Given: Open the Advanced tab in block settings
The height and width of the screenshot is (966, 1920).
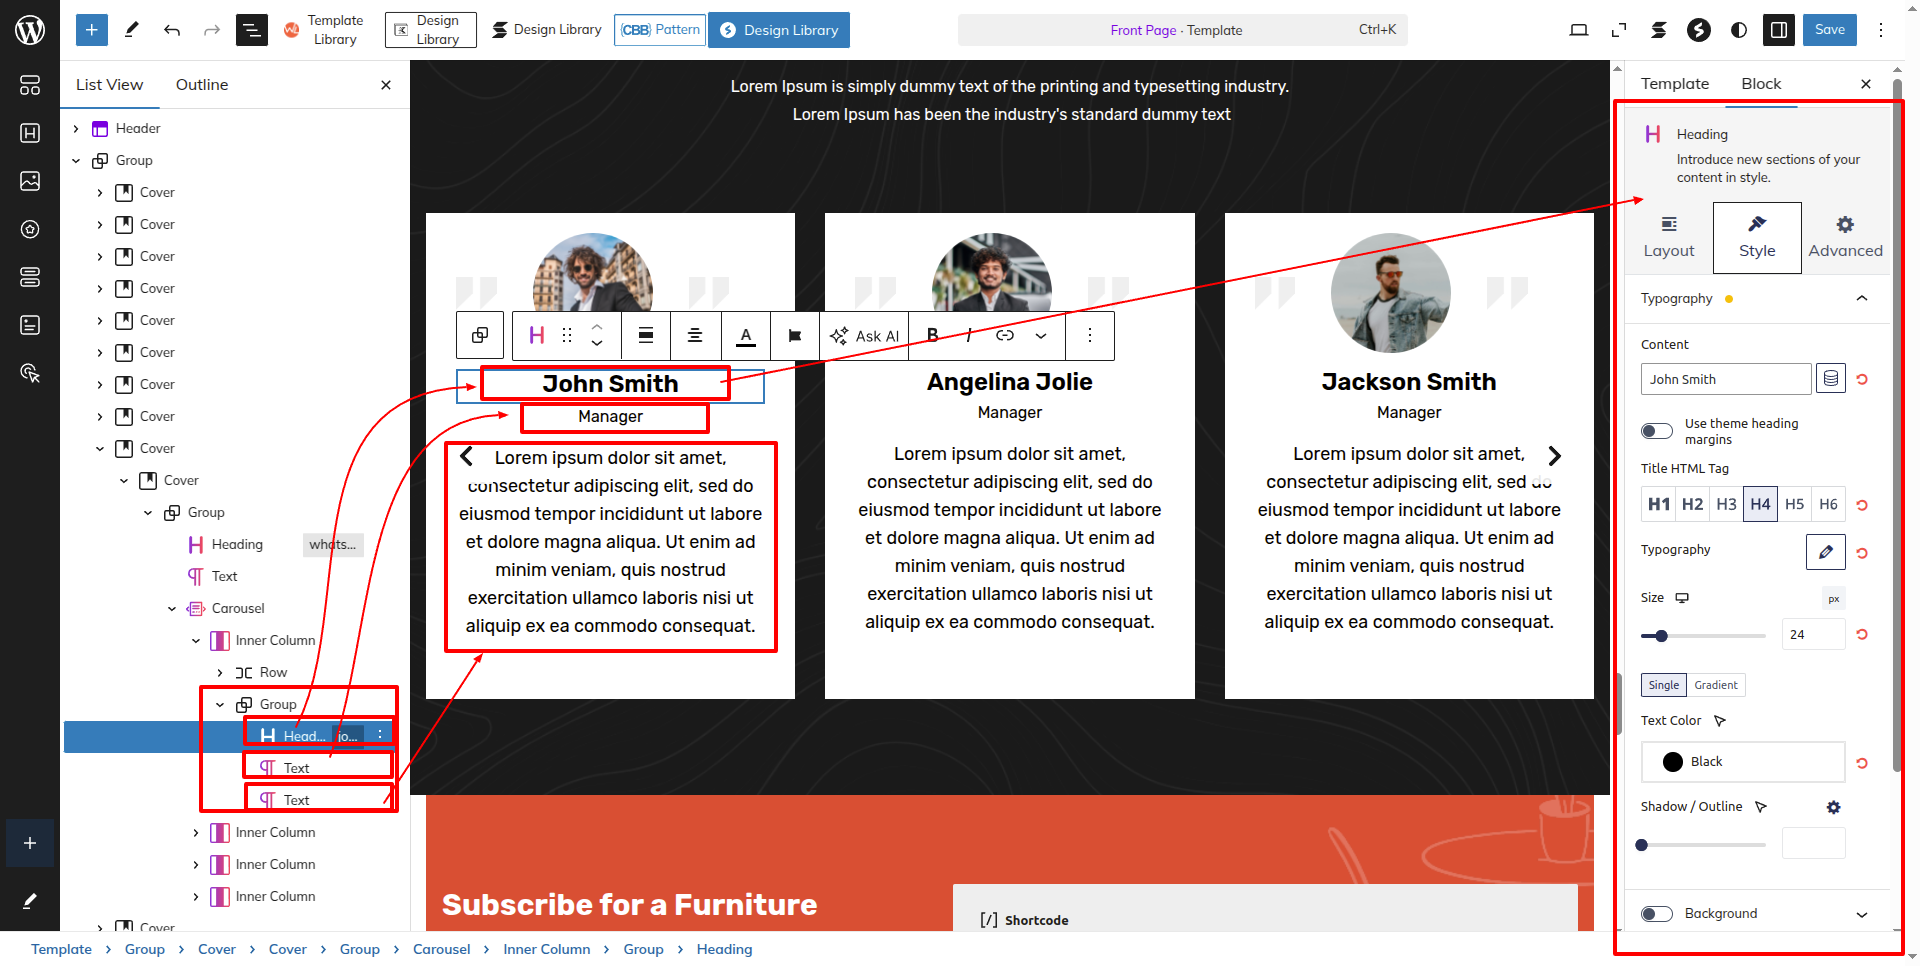Looking at the screenshot, I should tap(1845, 238).
